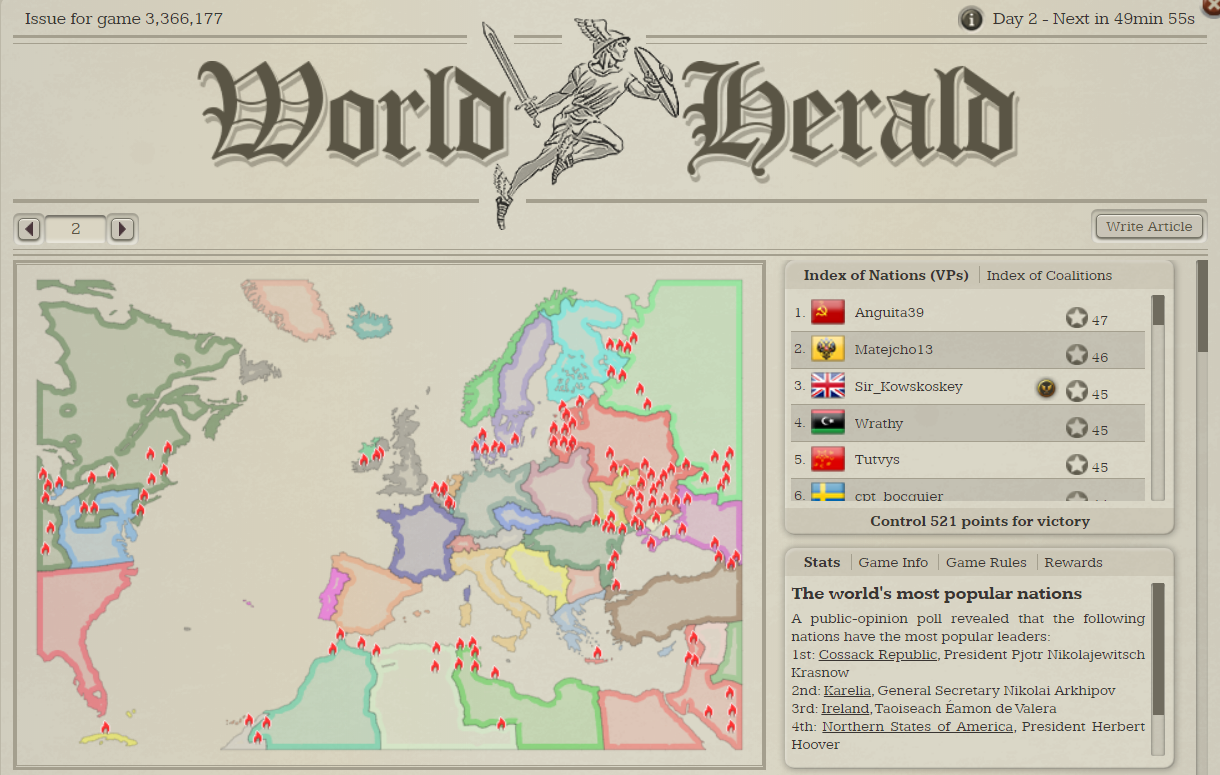The width and height of the screenshot is (1220, 775).
Task: Show the Rewards tab
Action: 1073,562
